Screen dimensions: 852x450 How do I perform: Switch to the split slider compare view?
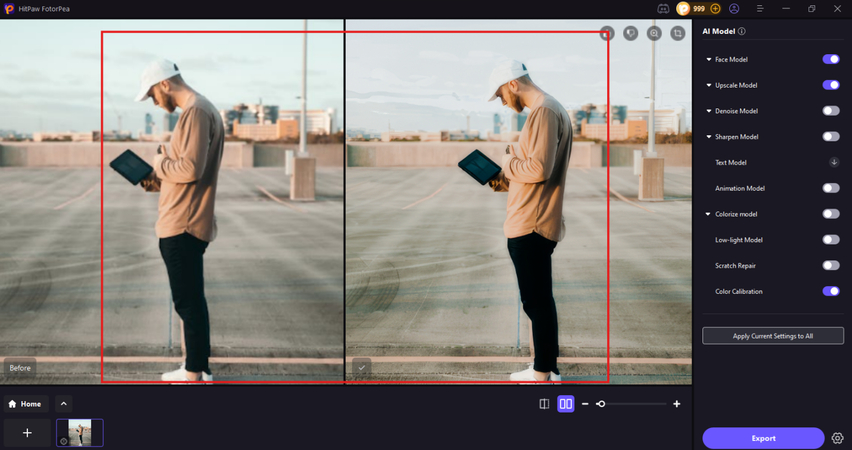pos(544,404)
